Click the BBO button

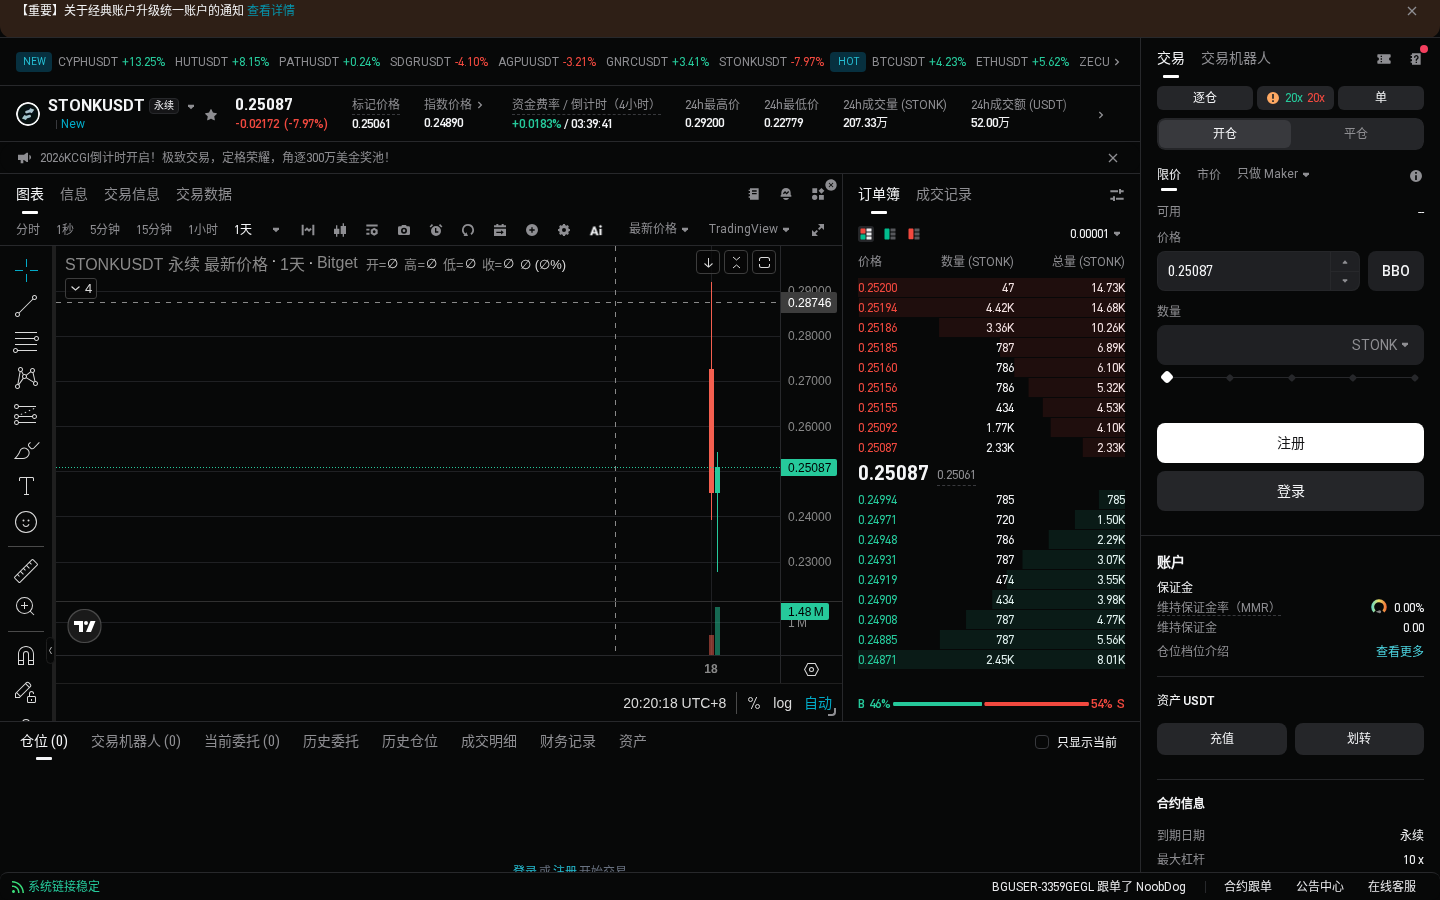tap(1396, 271)
